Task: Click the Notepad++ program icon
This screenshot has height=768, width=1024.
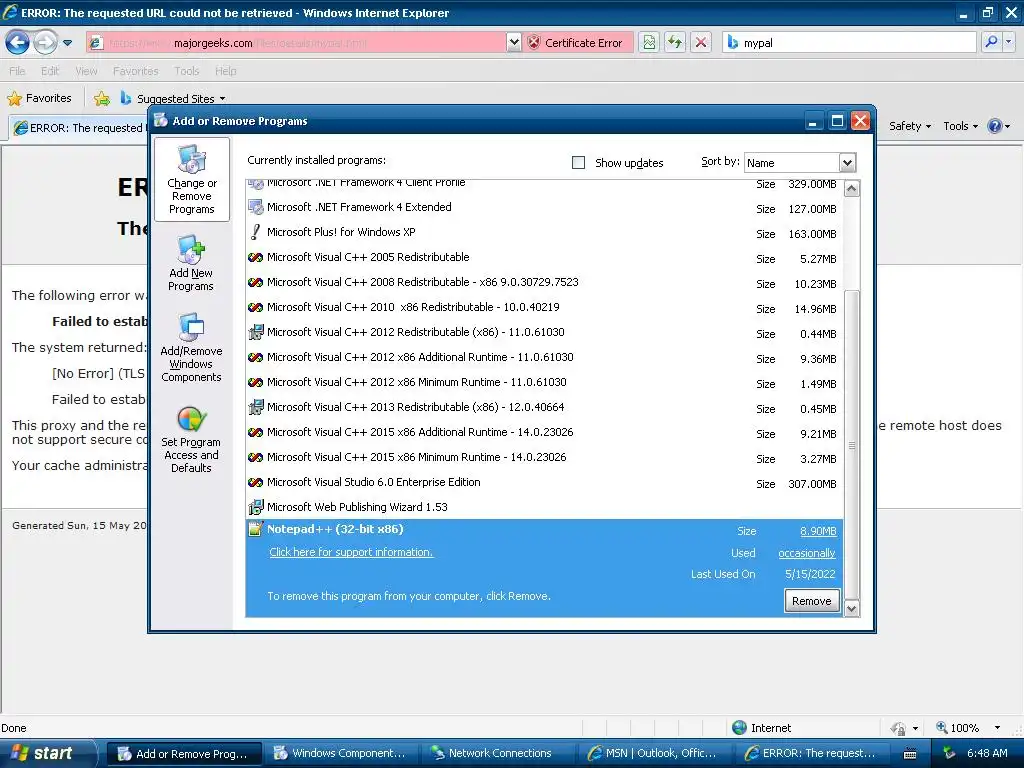Action: 255,530
